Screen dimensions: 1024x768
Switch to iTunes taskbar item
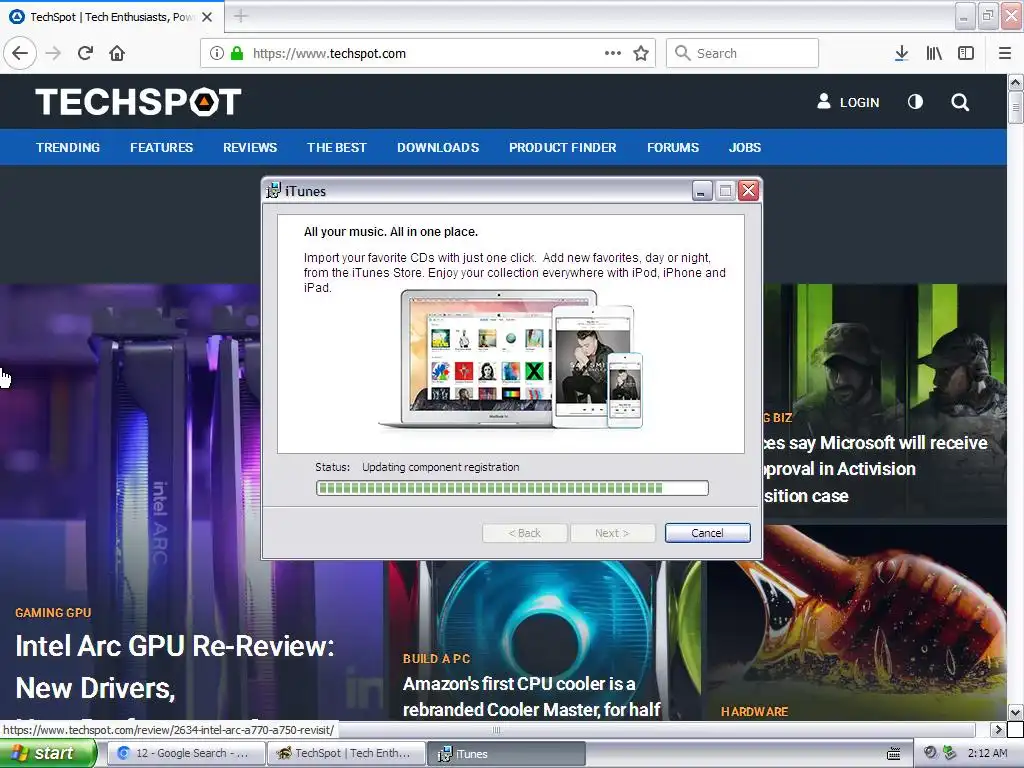[x=507, y=754]
